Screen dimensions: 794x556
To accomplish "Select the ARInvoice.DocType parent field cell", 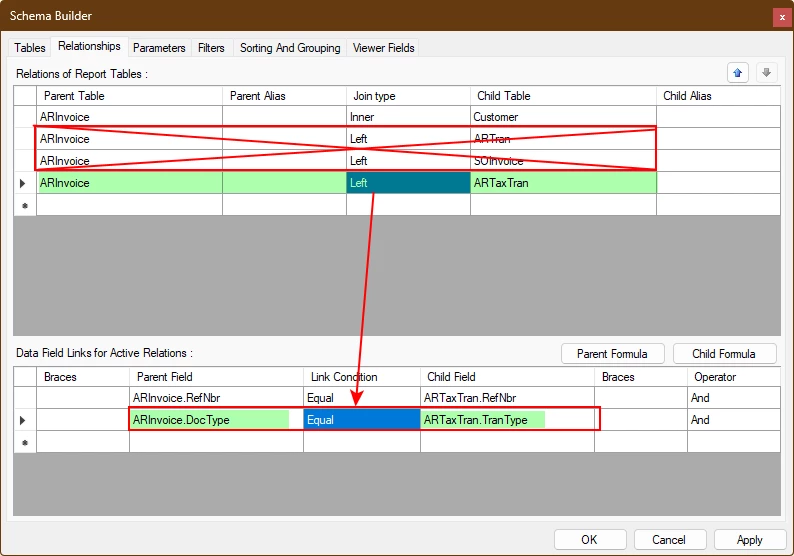I will point(216,420).
